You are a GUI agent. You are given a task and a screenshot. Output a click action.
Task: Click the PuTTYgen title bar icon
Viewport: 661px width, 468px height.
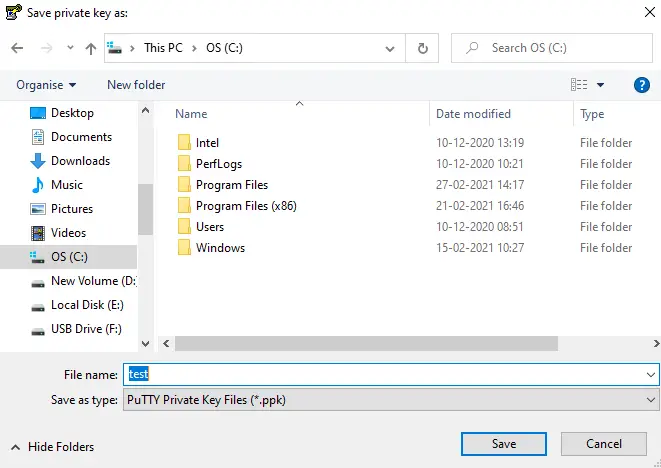pyautogui.click(x=13, y=12)
